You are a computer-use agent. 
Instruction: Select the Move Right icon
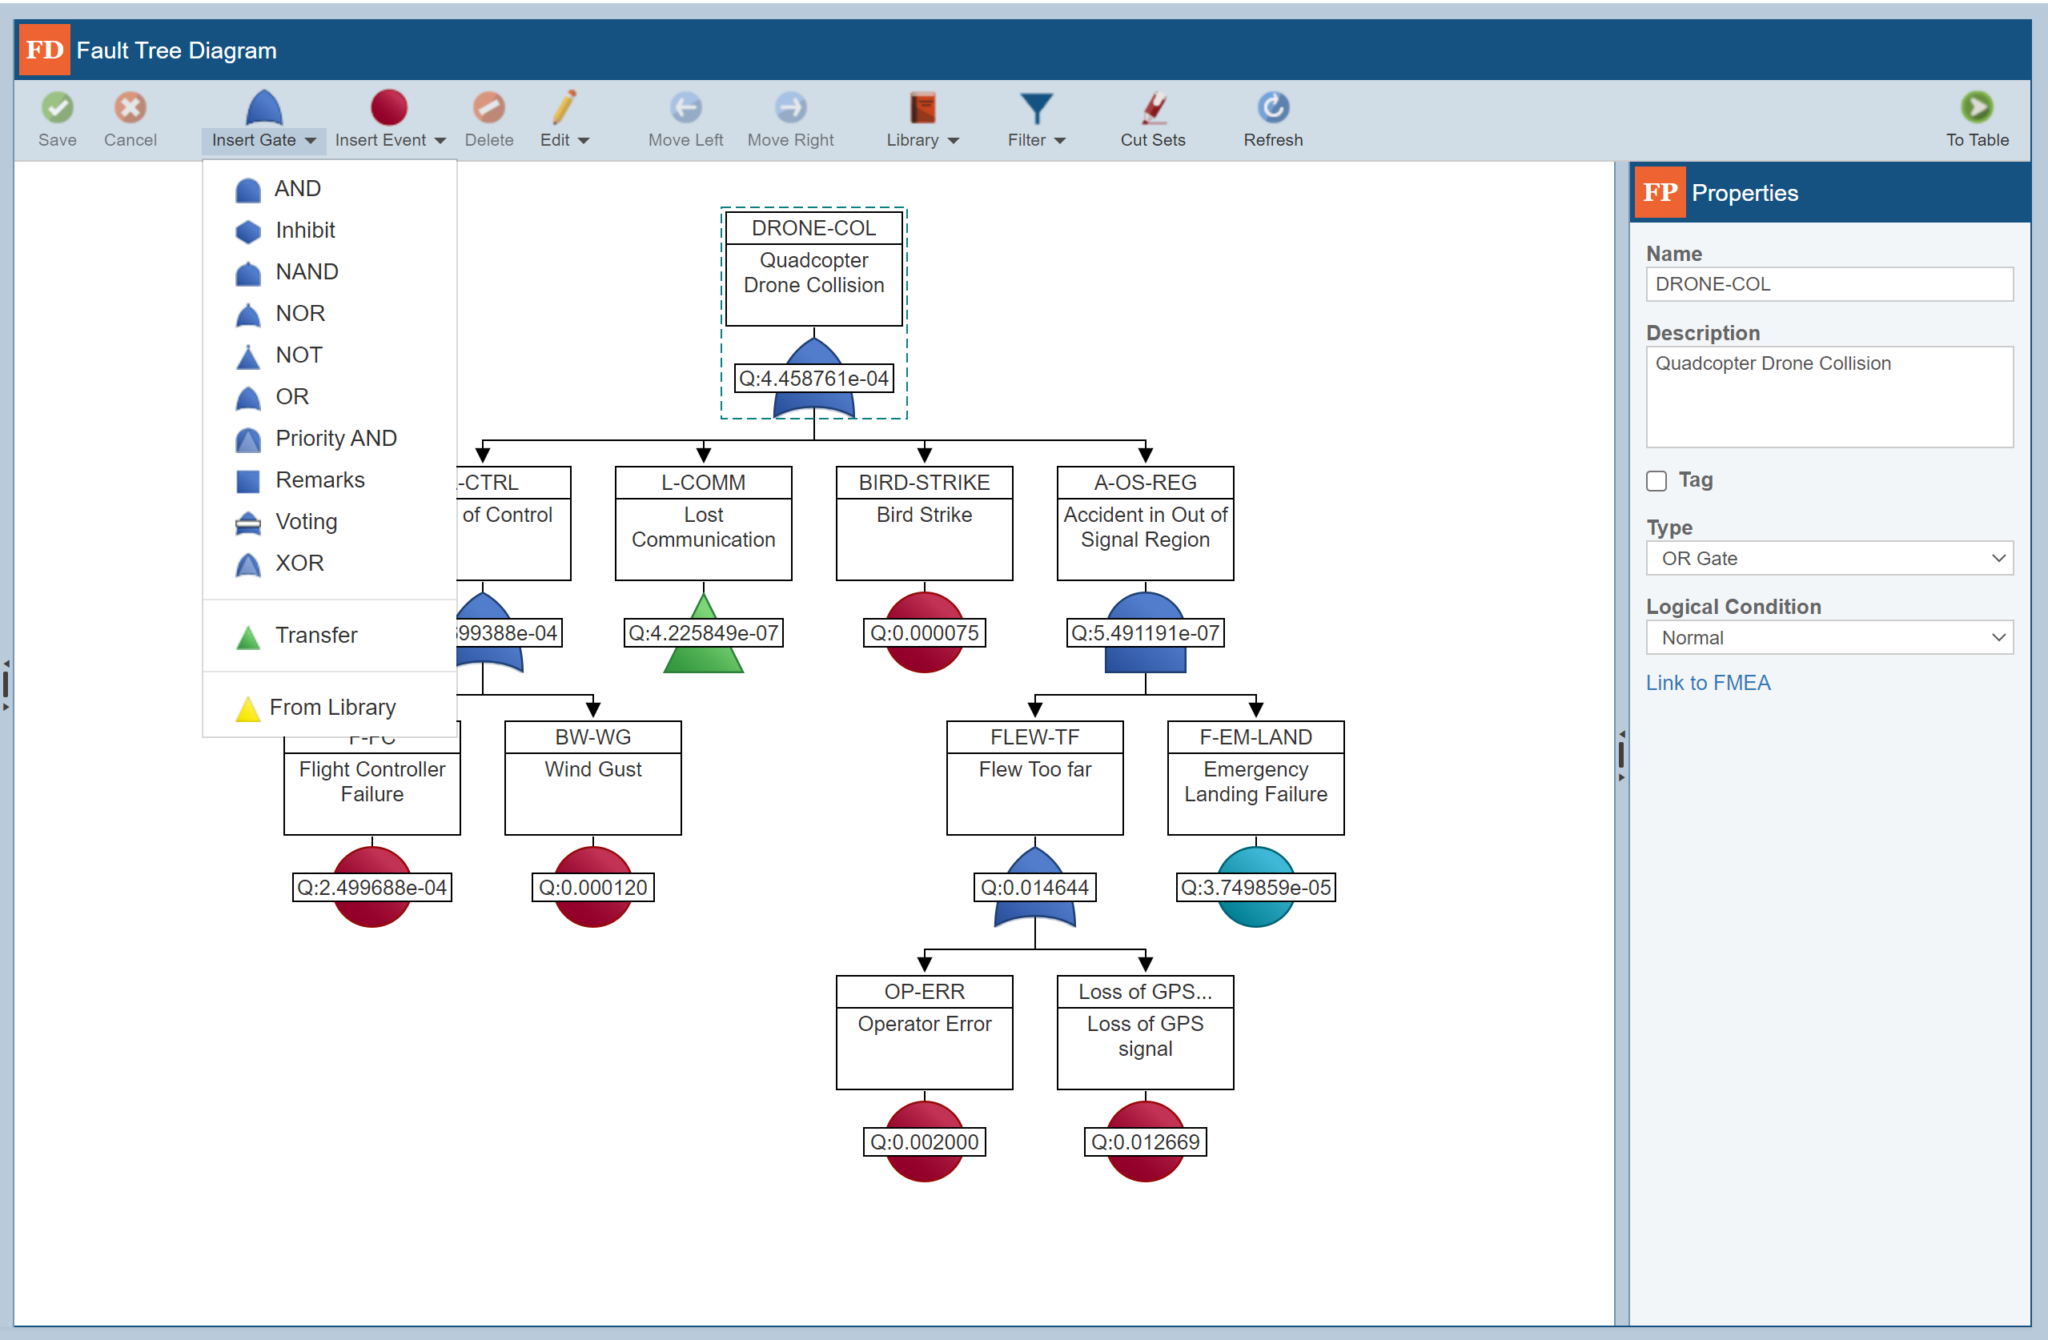pyautogui.click(x=790, y=118)
